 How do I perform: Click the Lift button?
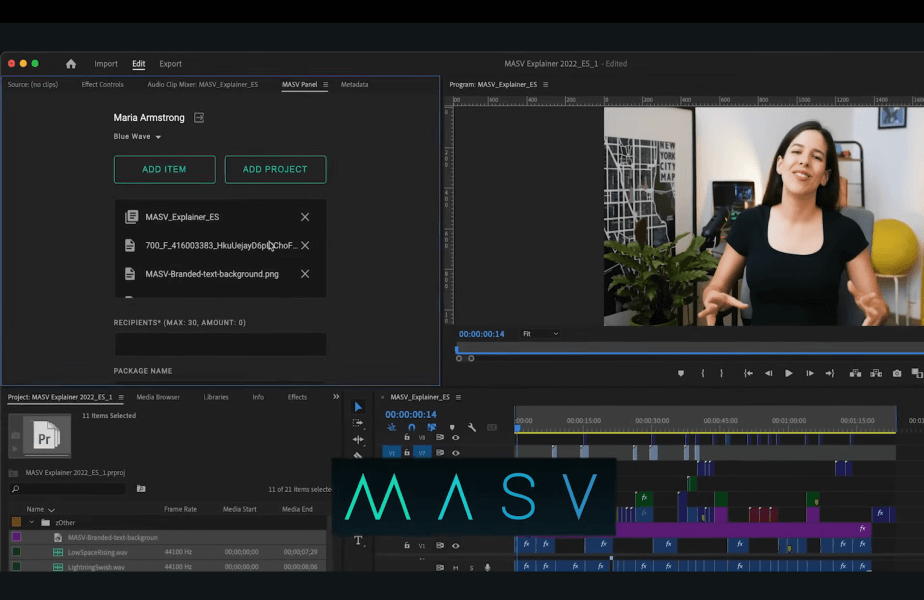[855, 373]
